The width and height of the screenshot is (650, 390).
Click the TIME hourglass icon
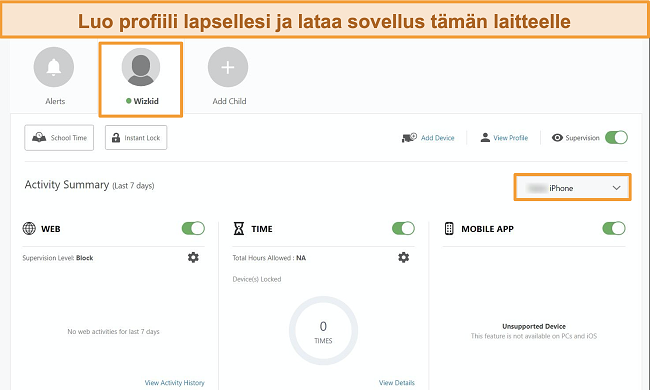point(239,228)
